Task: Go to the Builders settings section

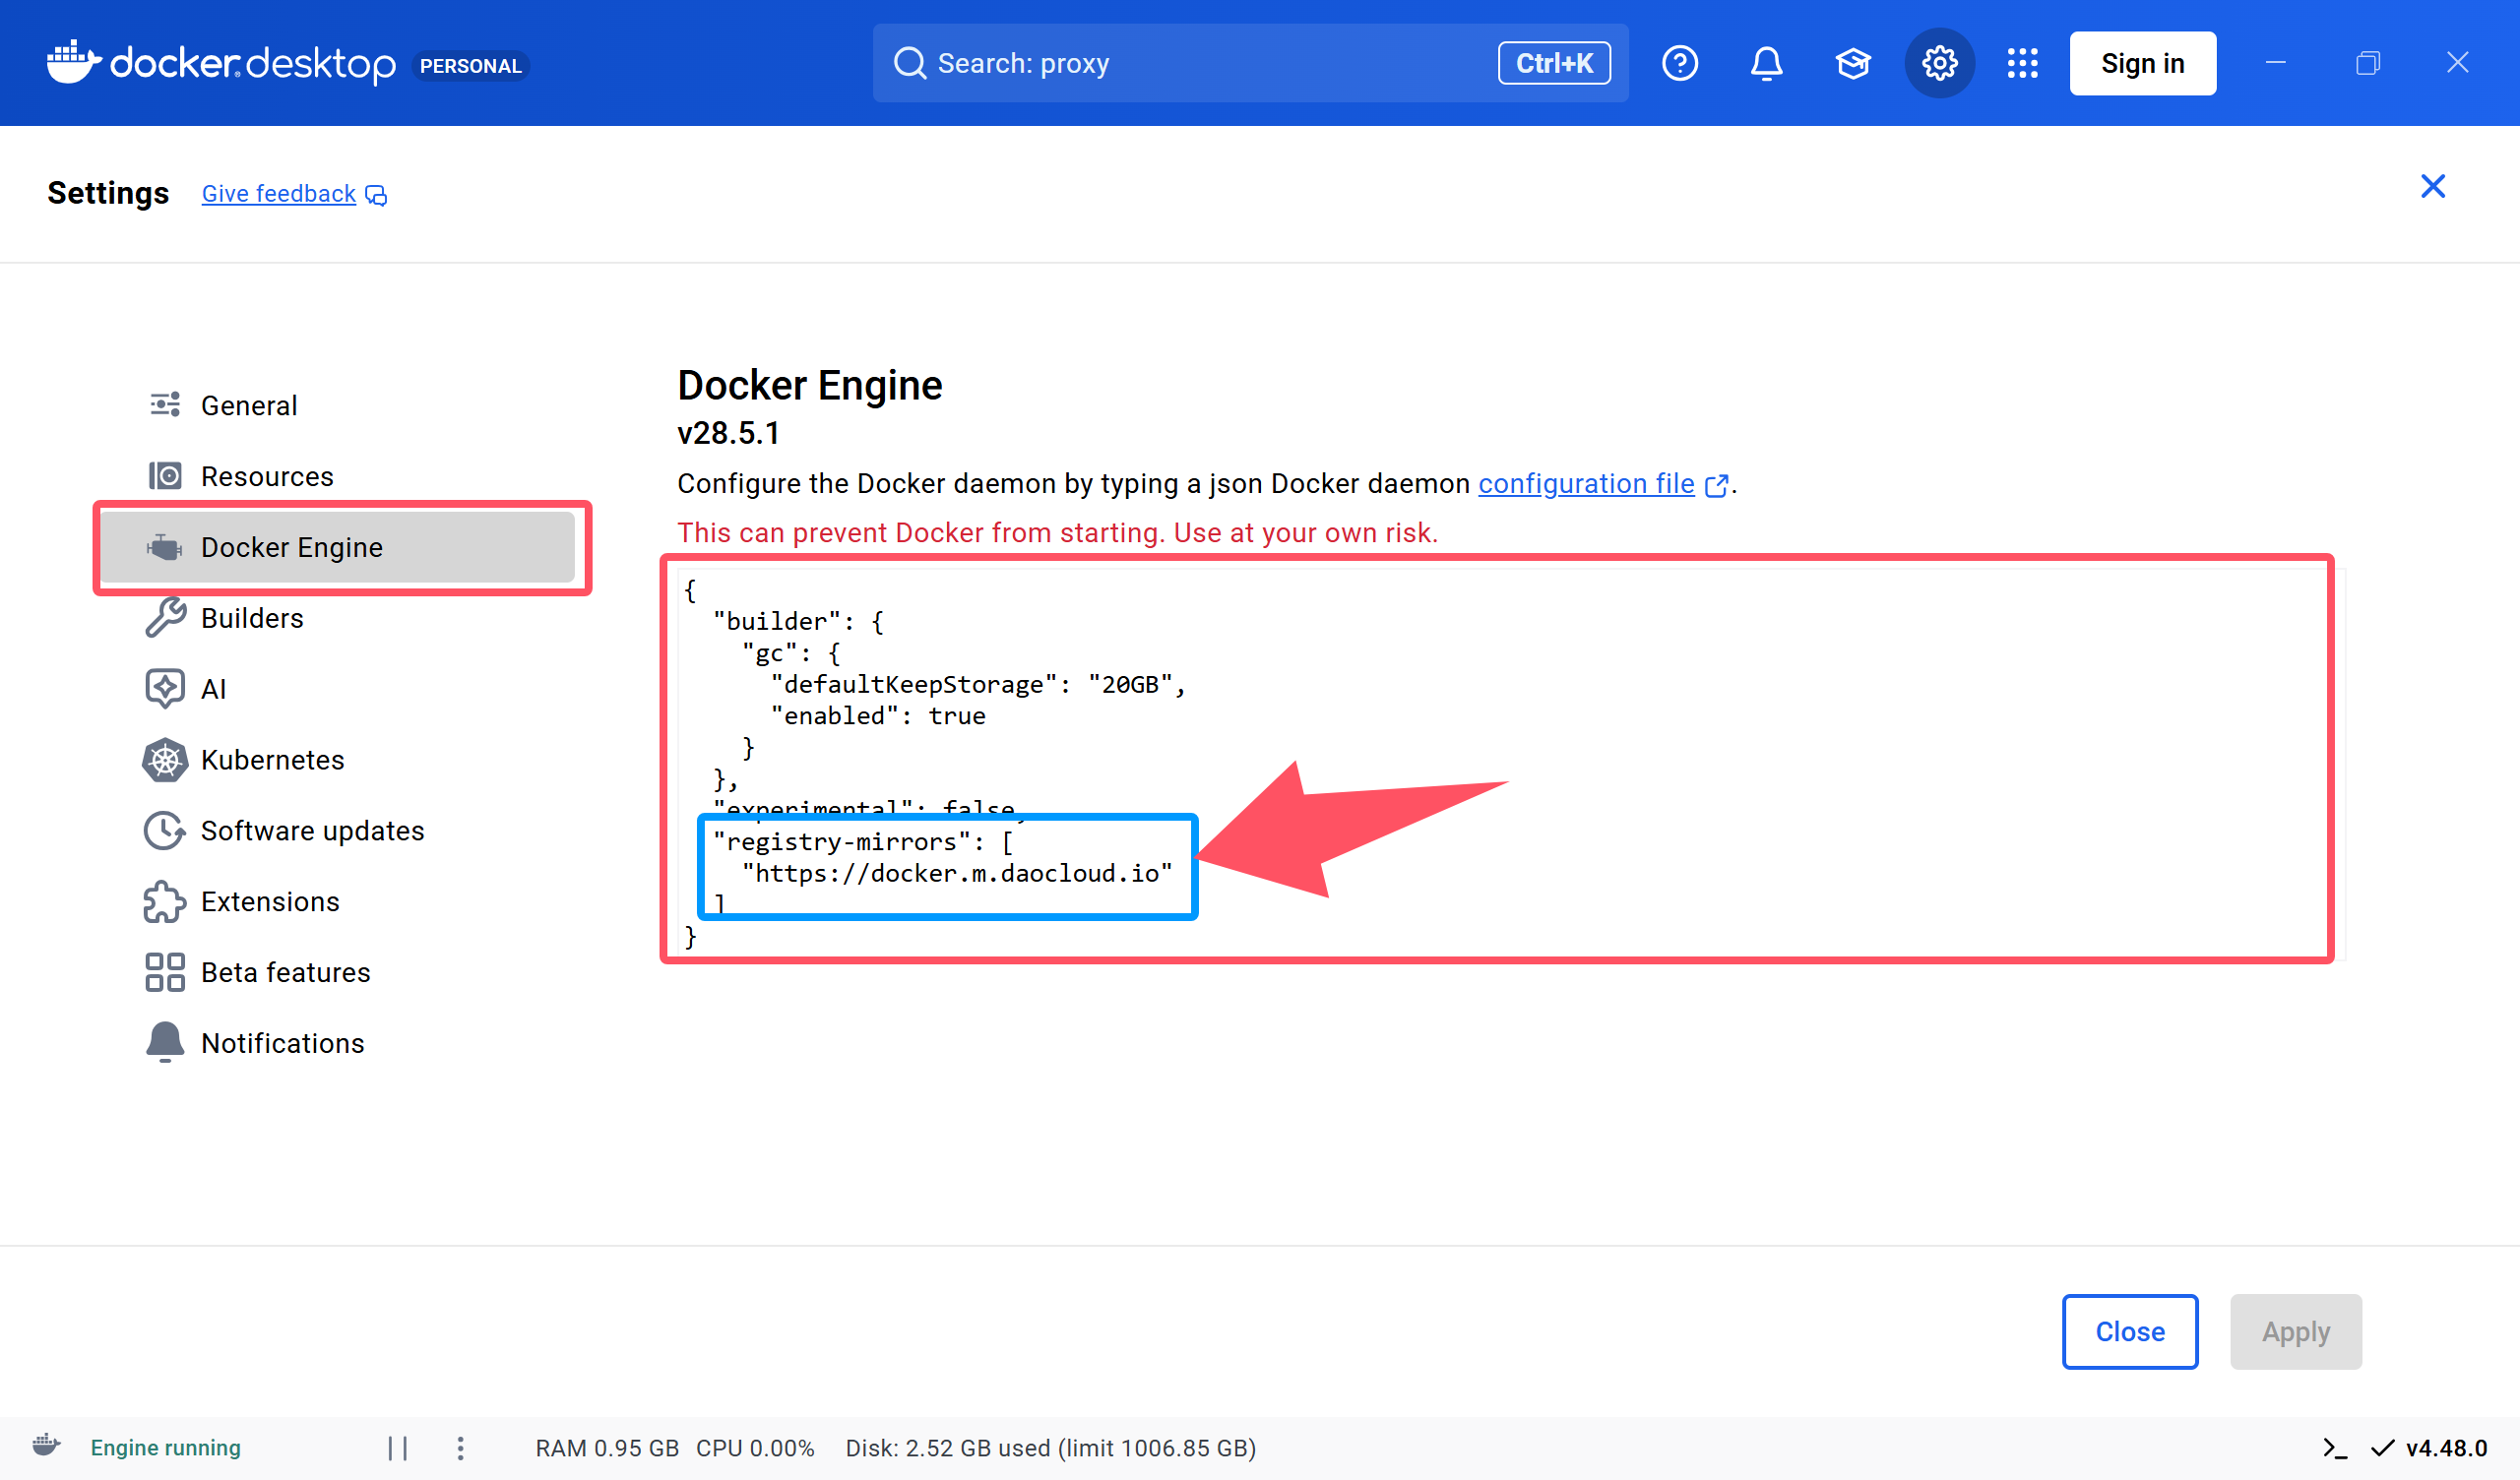Action: 251,618
